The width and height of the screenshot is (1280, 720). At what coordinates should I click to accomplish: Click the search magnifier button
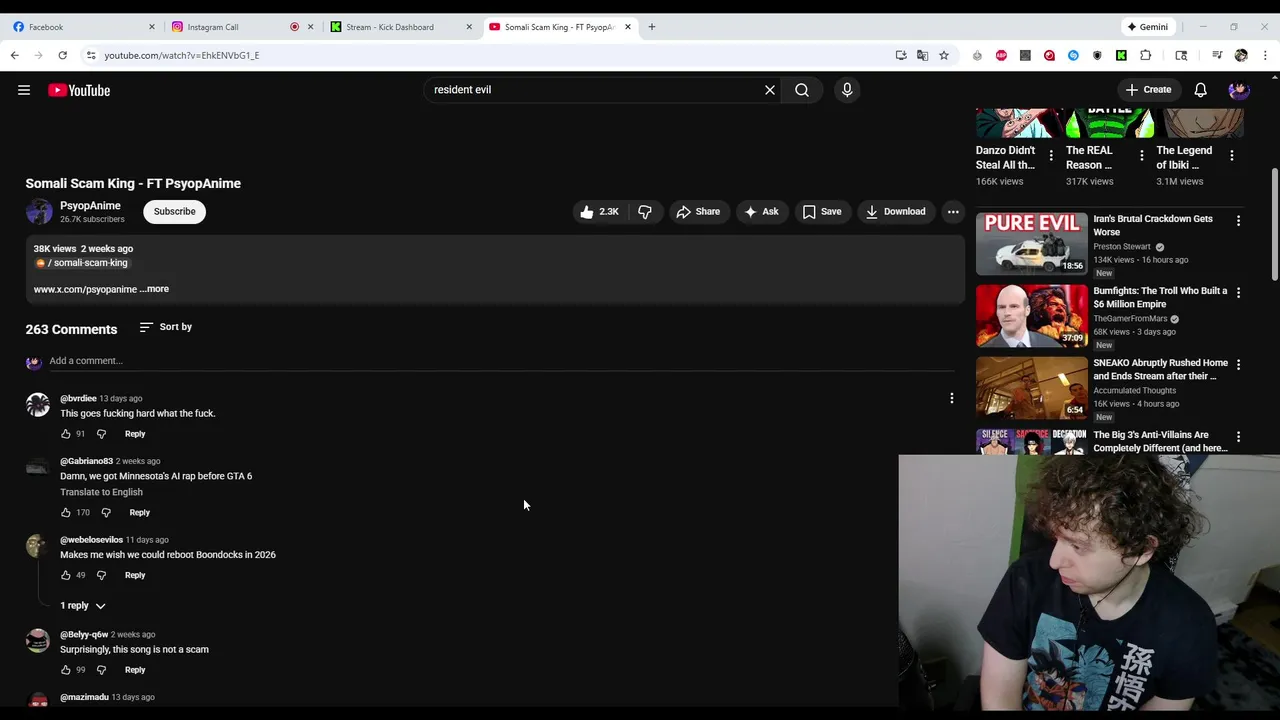pyautogui.click(x=802, y=90)
